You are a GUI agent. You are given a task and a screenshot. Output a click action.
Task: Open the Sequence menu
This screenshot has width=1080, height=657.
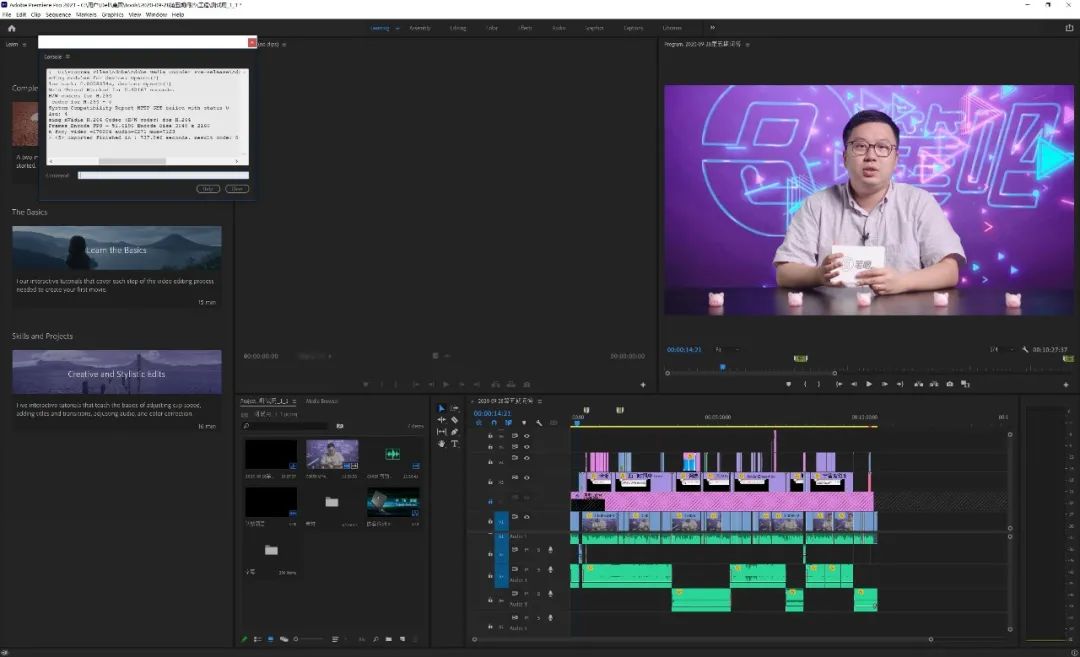(x=58, y=15)
